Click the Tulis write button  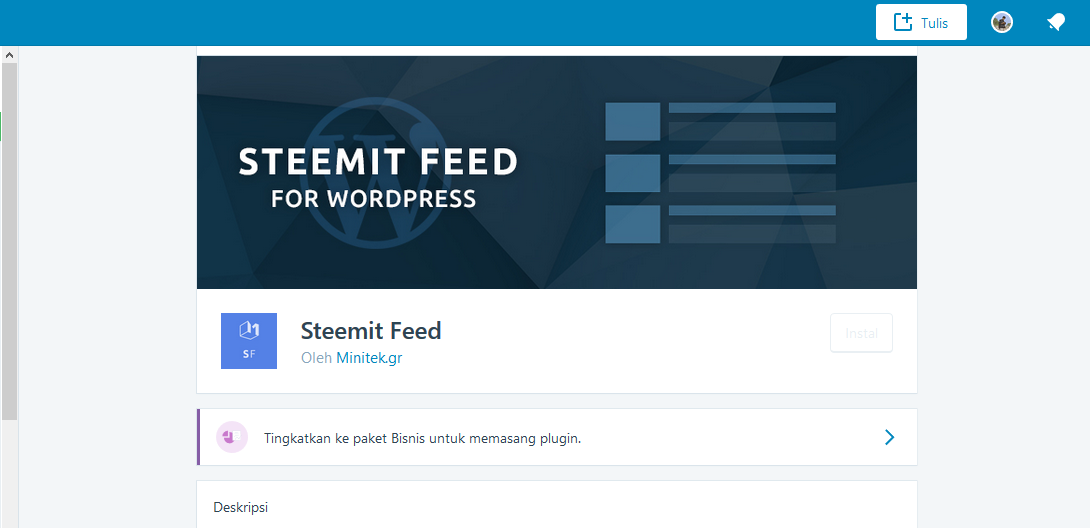(x=921, y=22)
